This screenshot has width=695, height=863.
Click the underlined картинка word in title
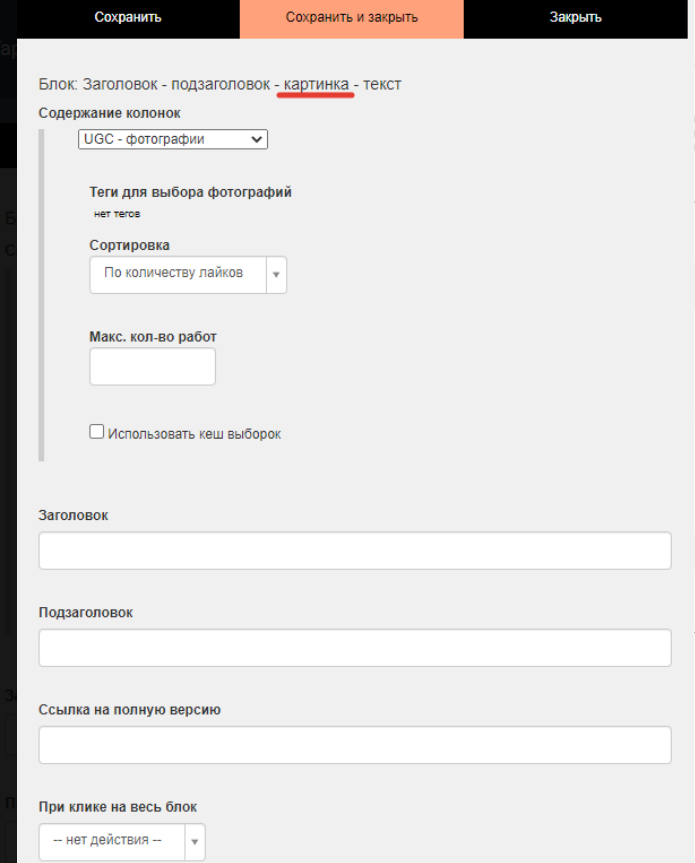pos(316,84)
